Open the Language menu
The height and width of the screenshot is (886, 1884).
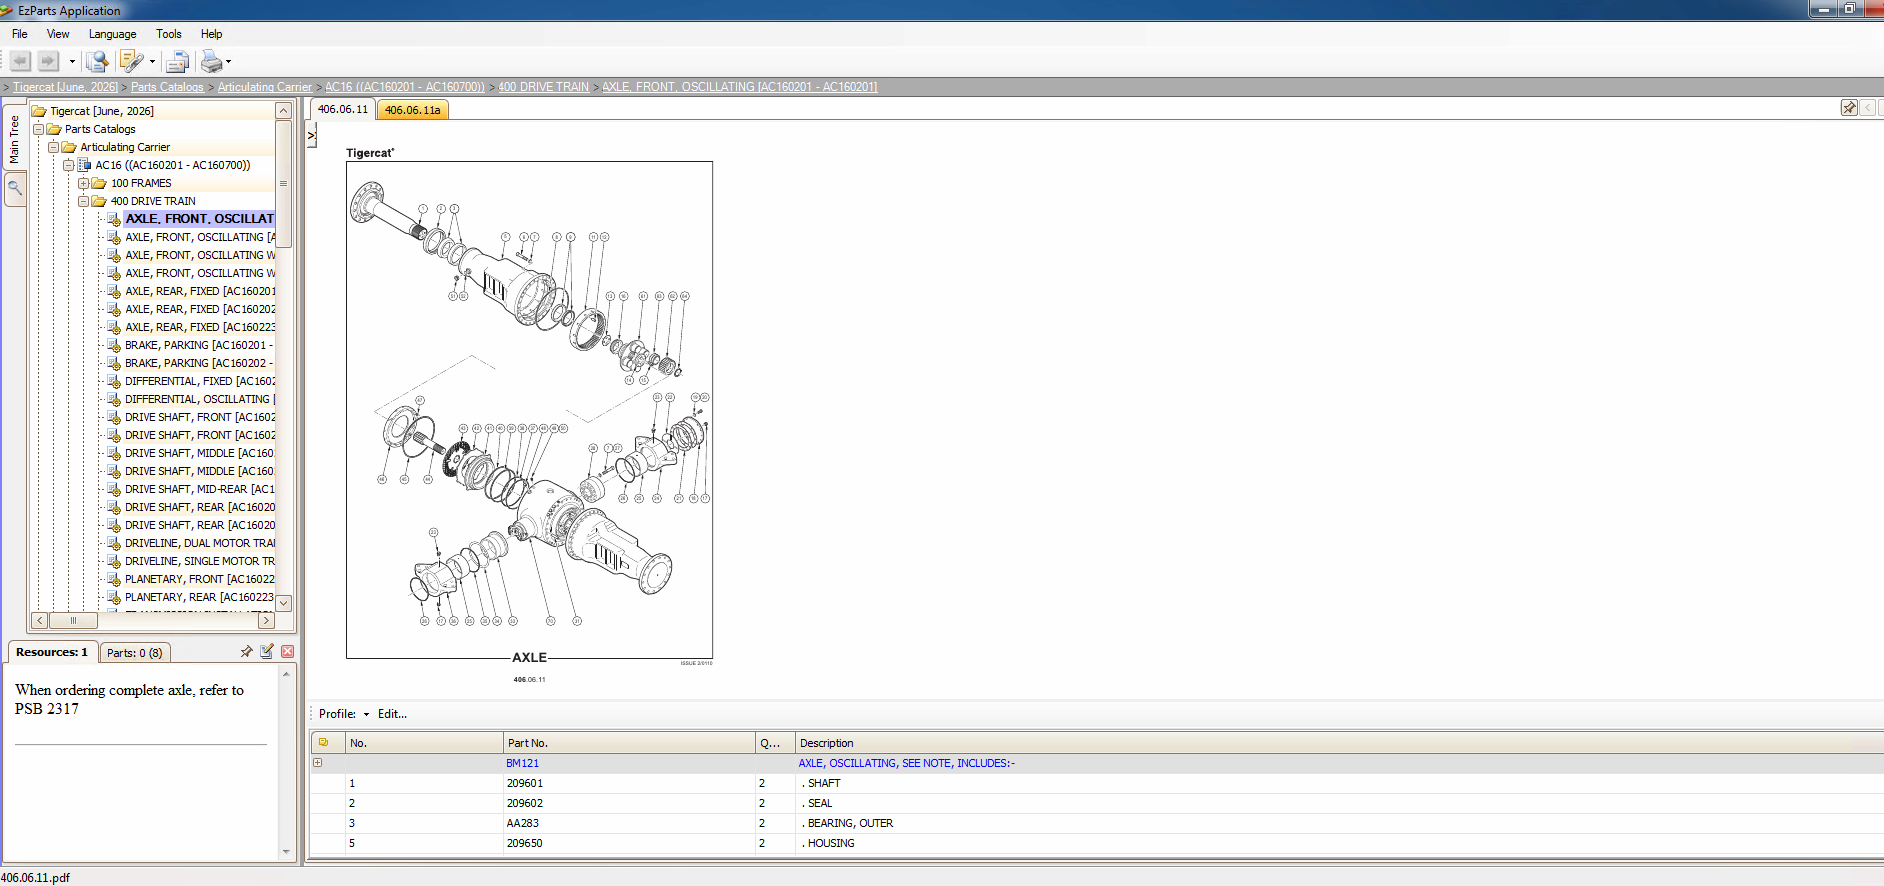tap(112, 34)
